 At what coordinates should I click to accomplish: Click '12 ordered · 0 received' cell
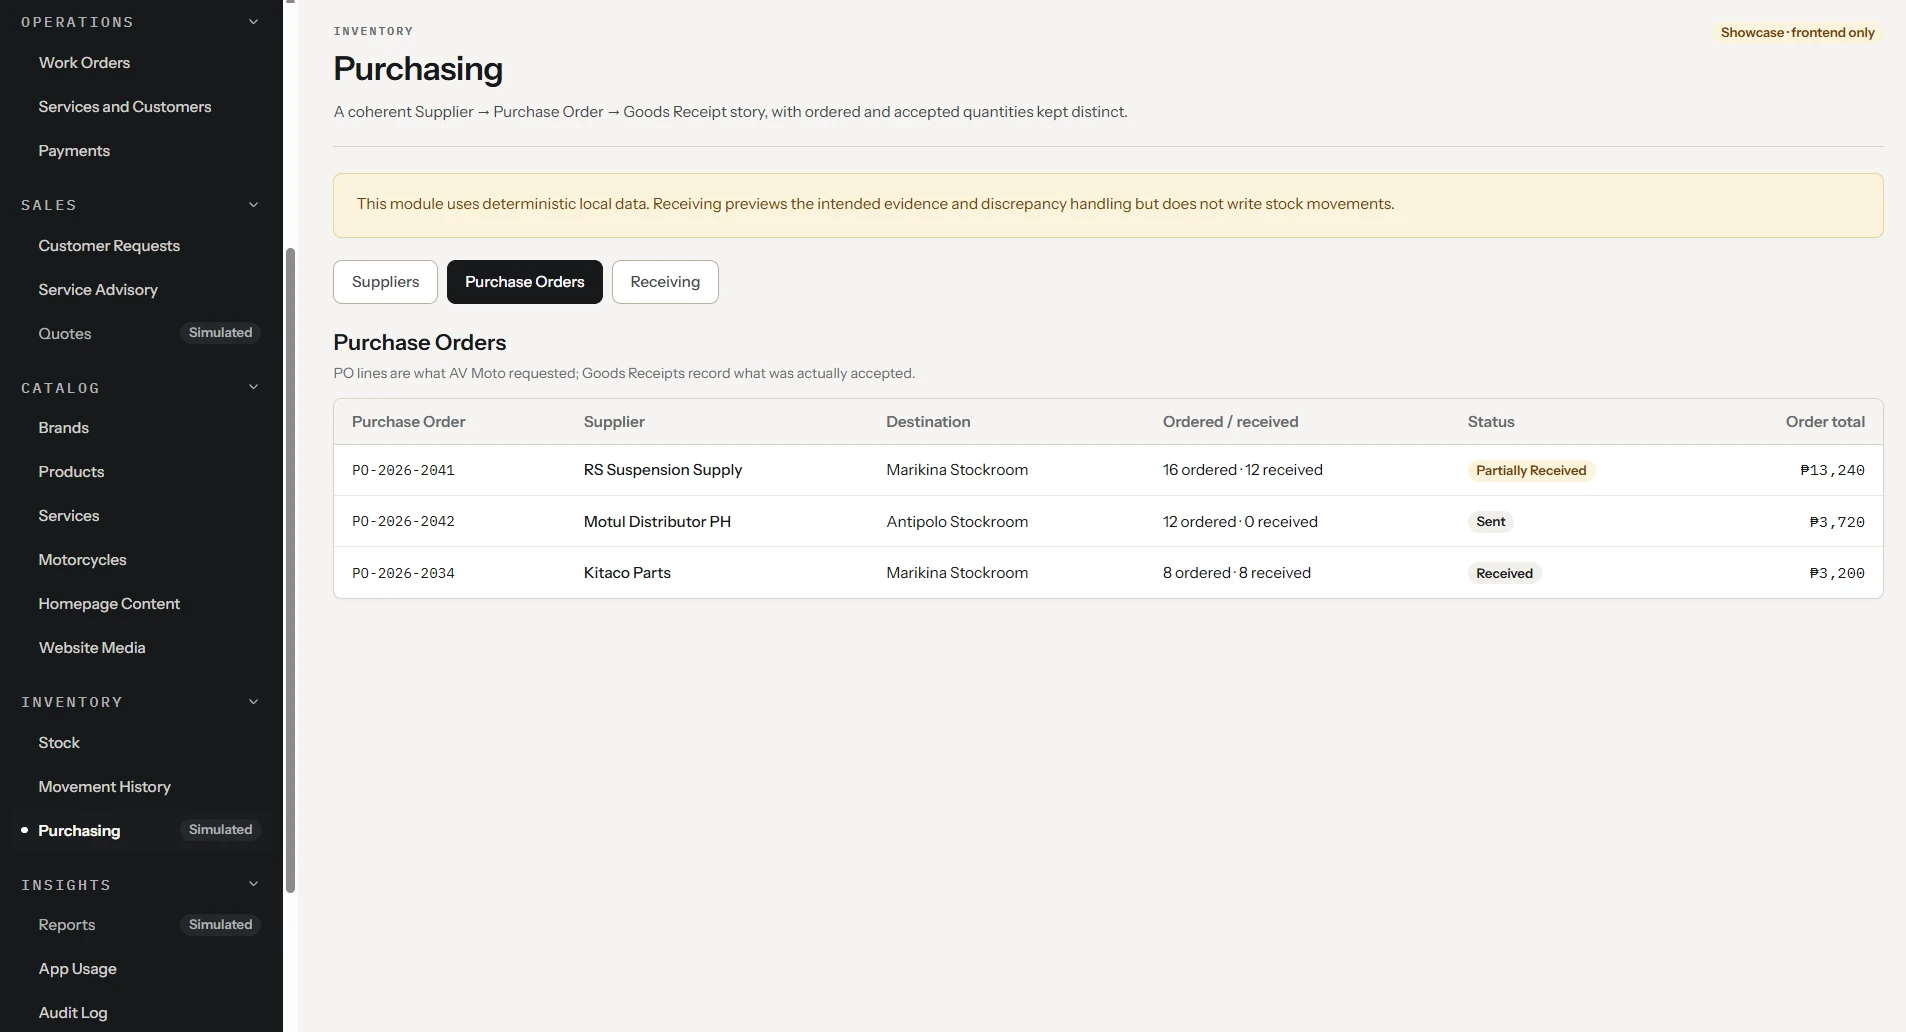click(x=1240, y=522)
